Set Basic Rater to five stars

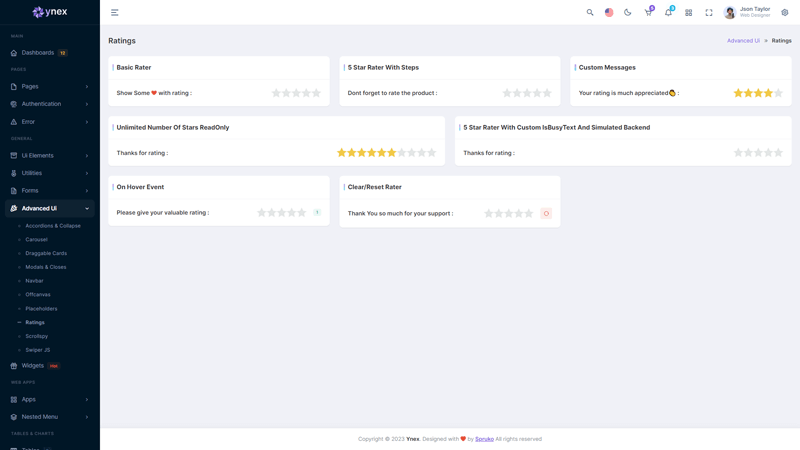coord(316,93)
